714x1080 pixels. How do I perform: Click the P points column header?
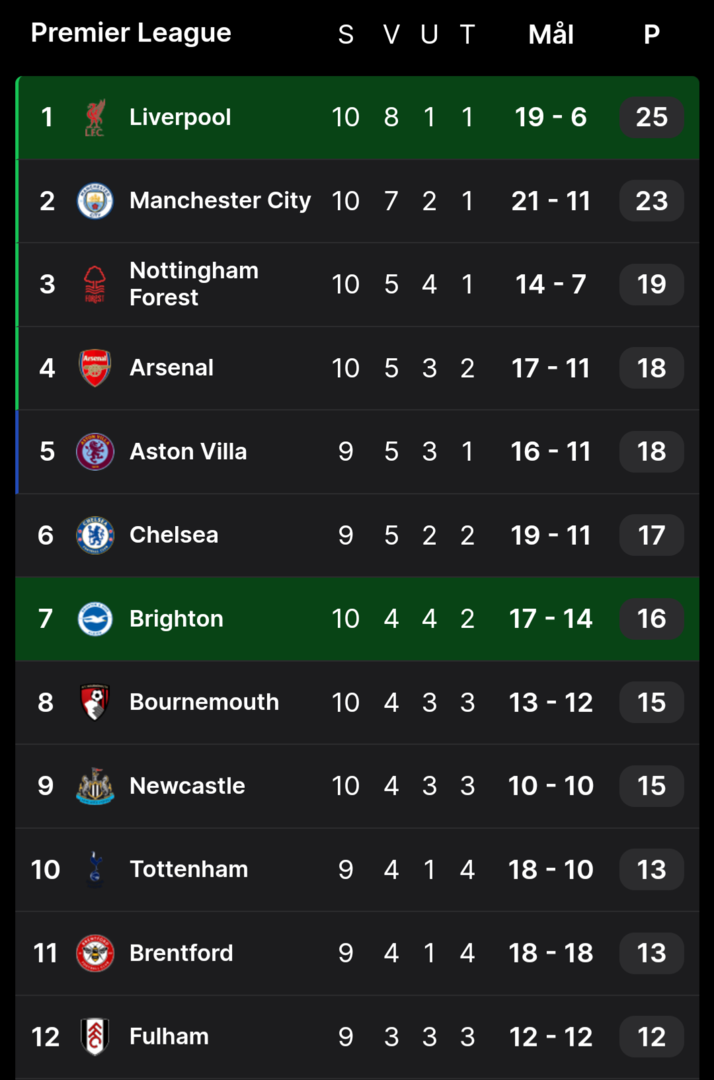pyautogui.click(x=651, y=35)
